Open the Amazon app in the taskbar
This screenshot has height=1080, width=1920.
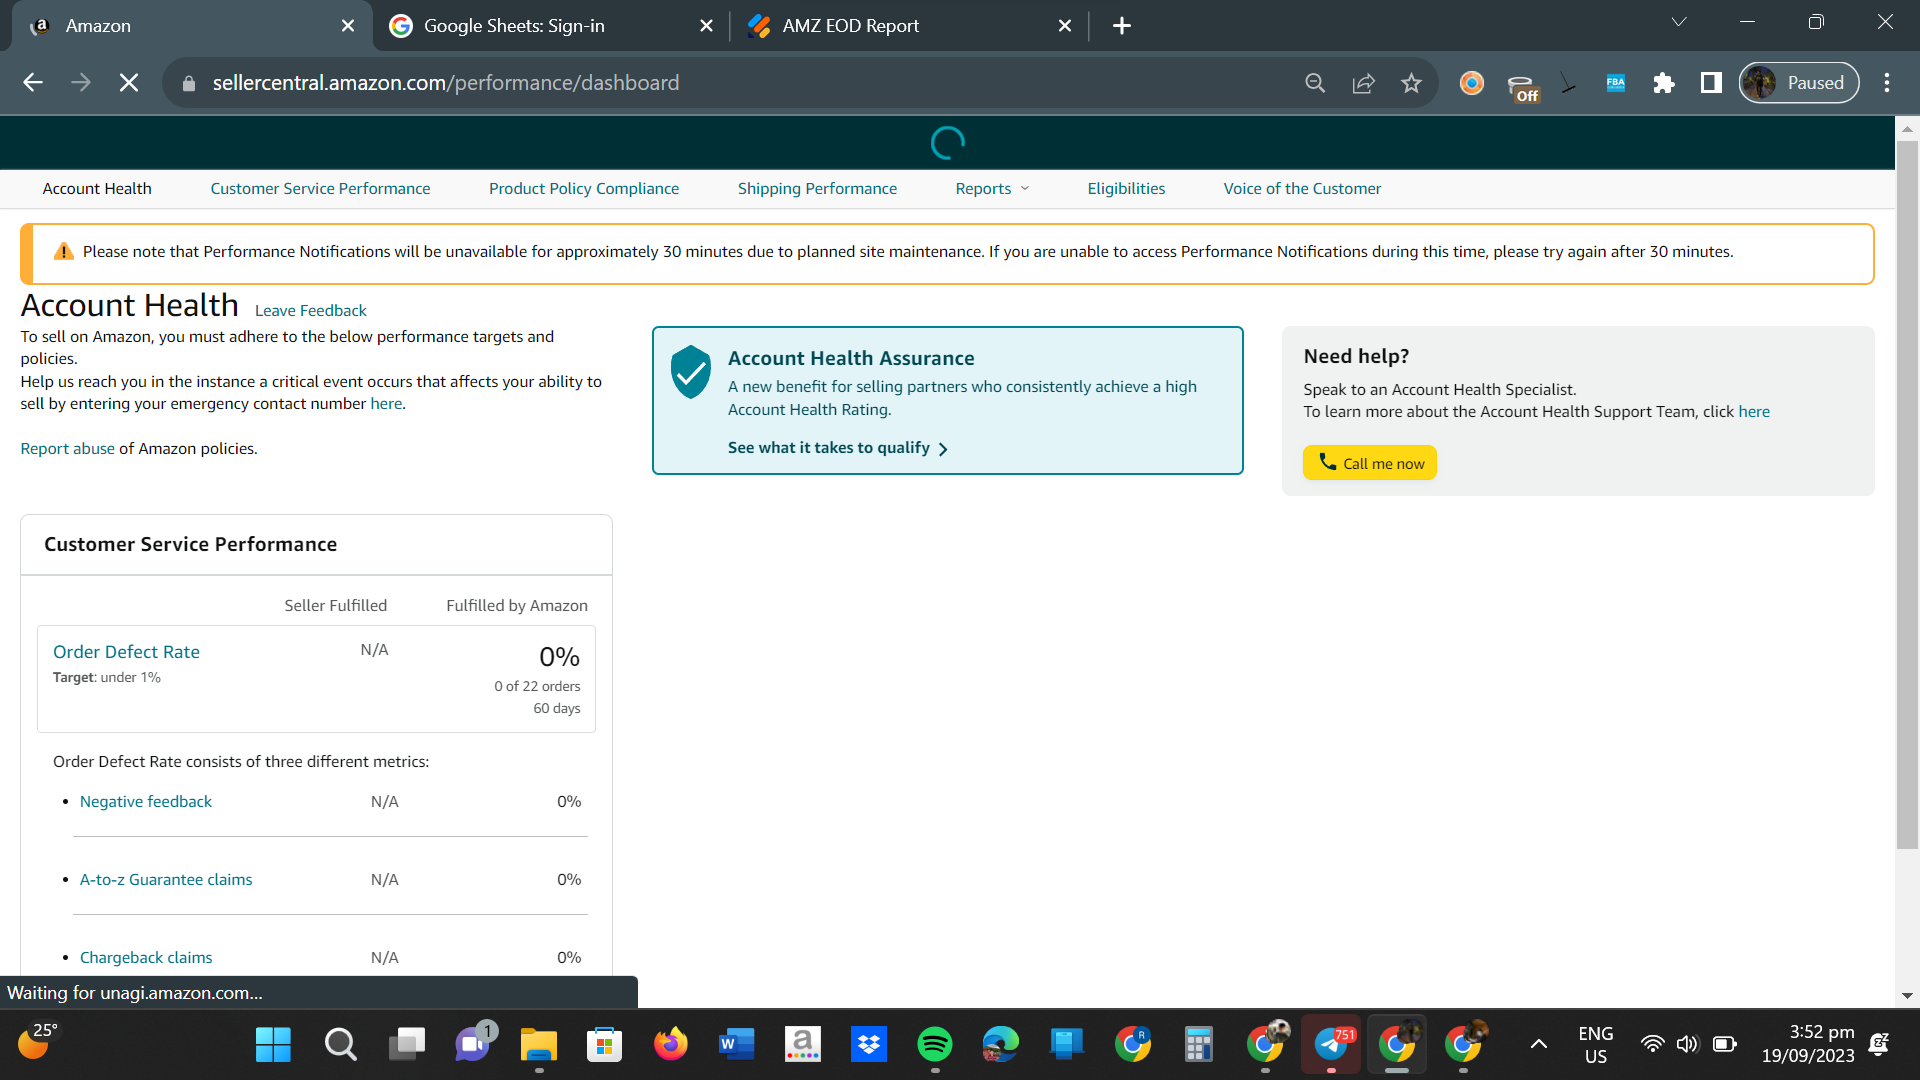(x=803, y=1045)
